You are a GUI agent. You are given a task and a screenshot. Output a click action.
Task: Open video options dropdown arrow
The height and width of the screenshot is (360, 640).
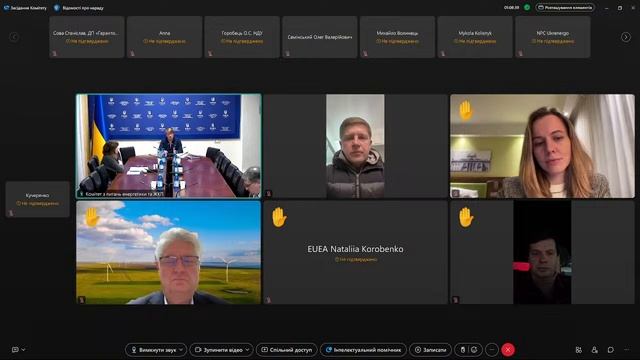[248, 350]
